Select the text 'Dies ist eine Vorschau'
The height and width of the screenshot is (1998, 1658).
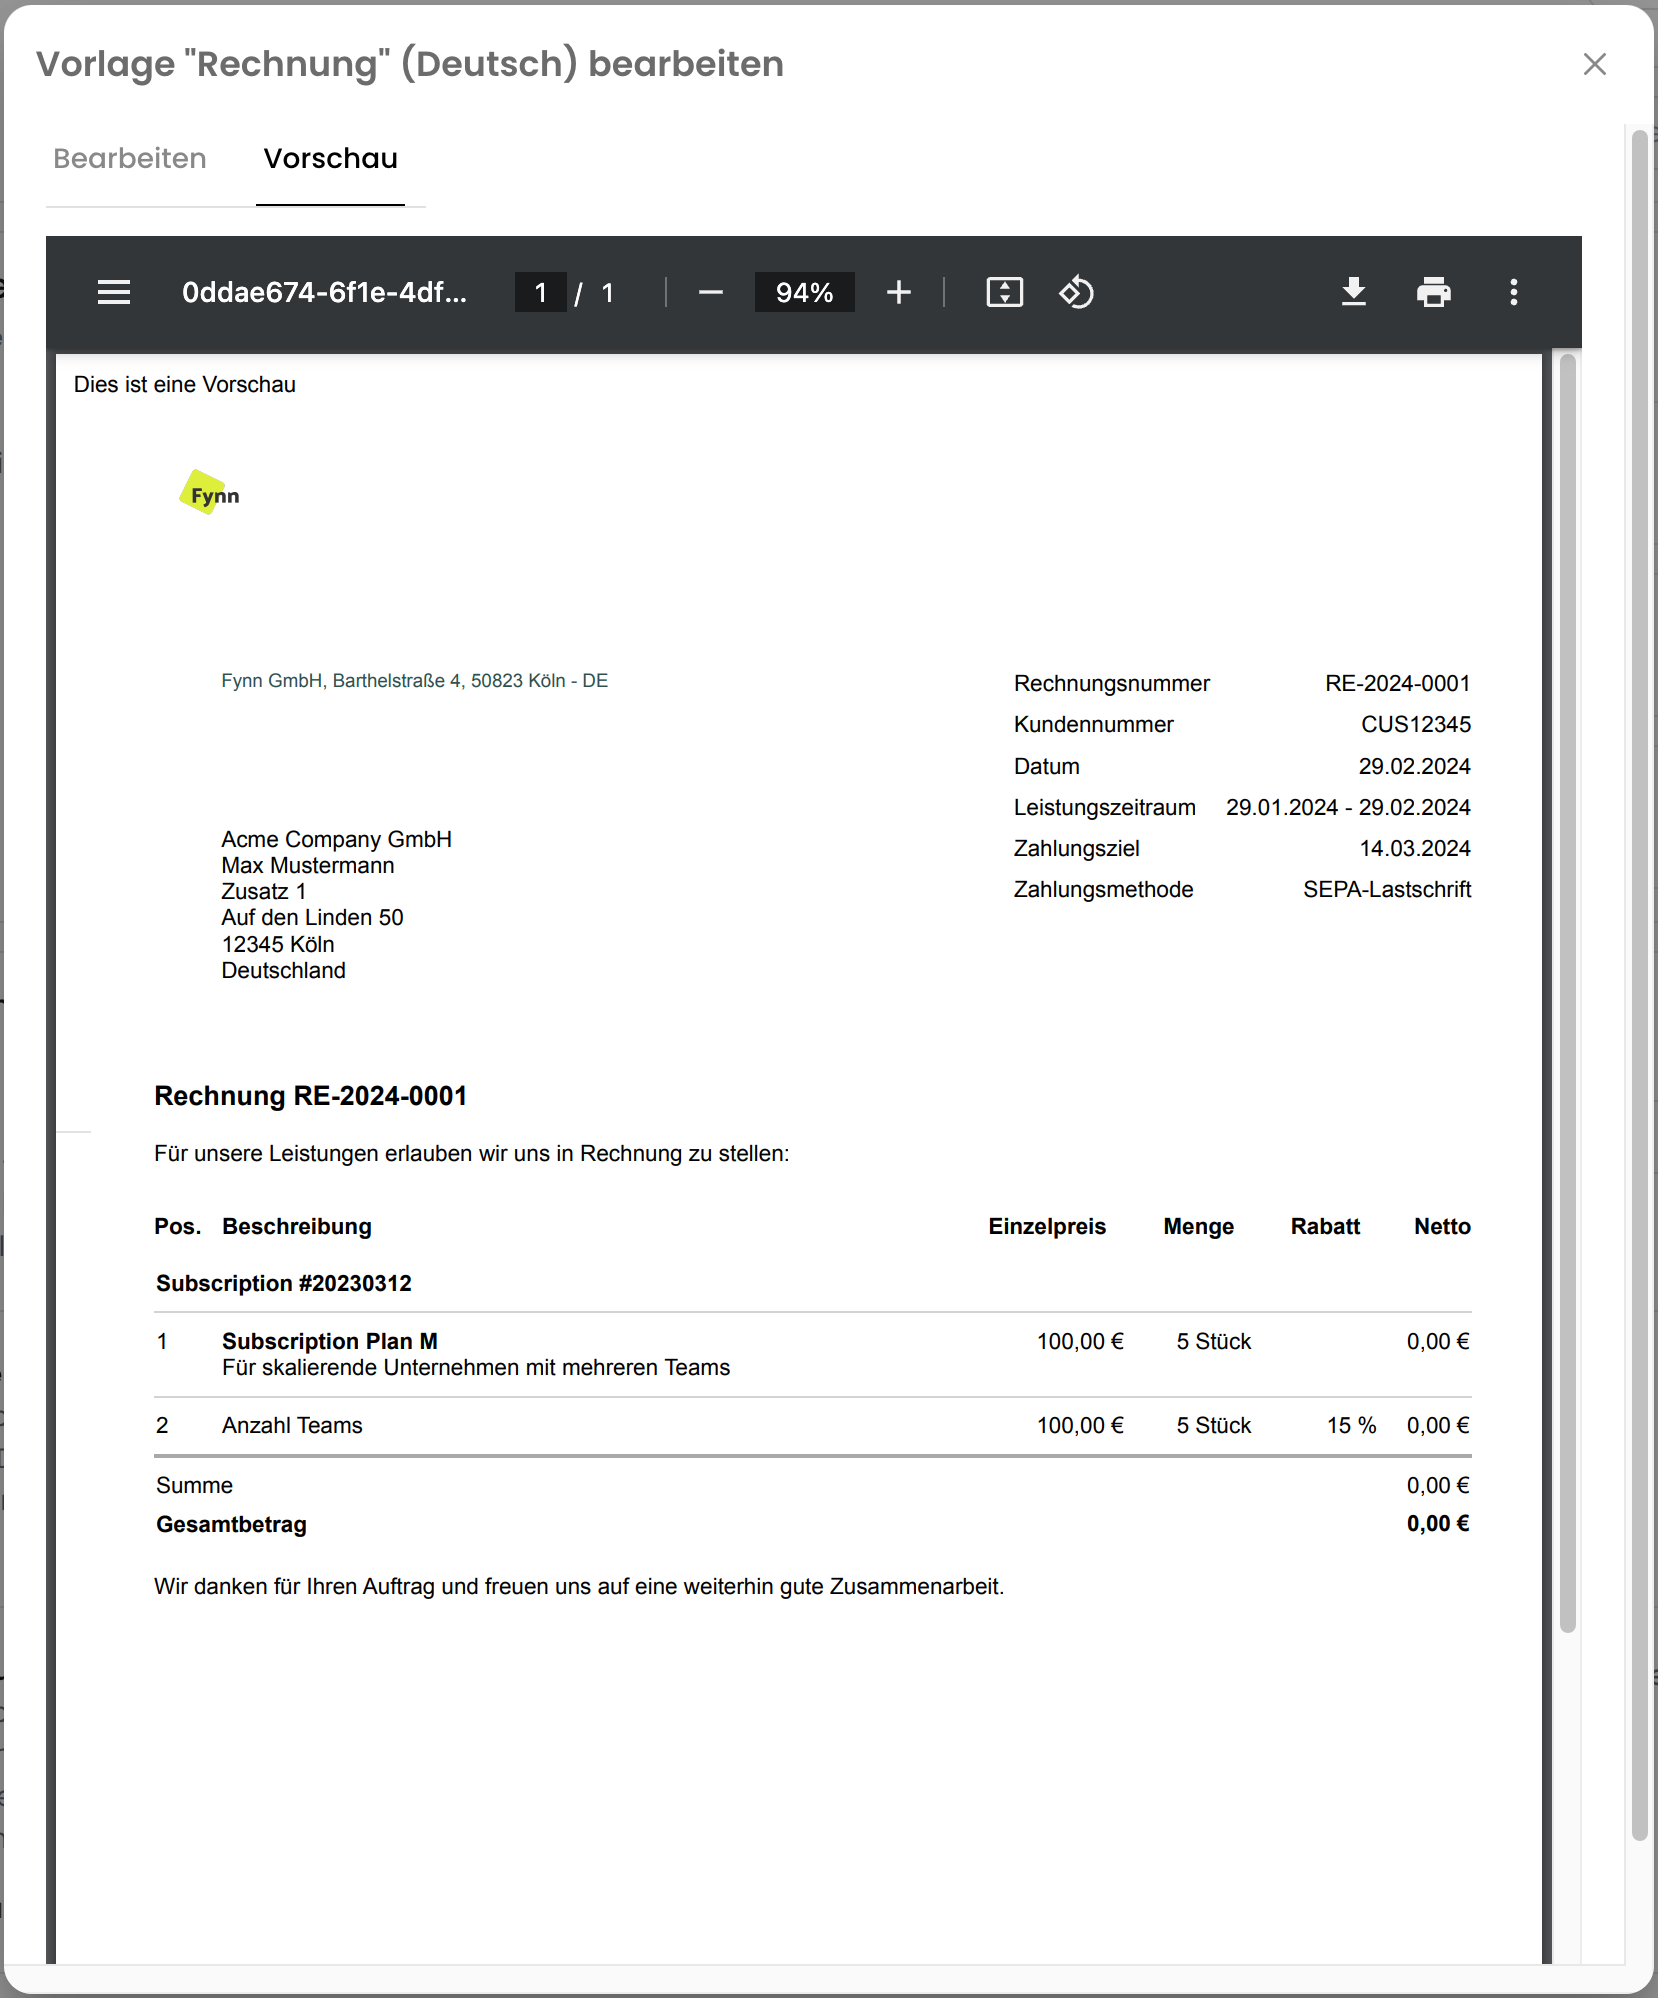click(x=185, y=385)
